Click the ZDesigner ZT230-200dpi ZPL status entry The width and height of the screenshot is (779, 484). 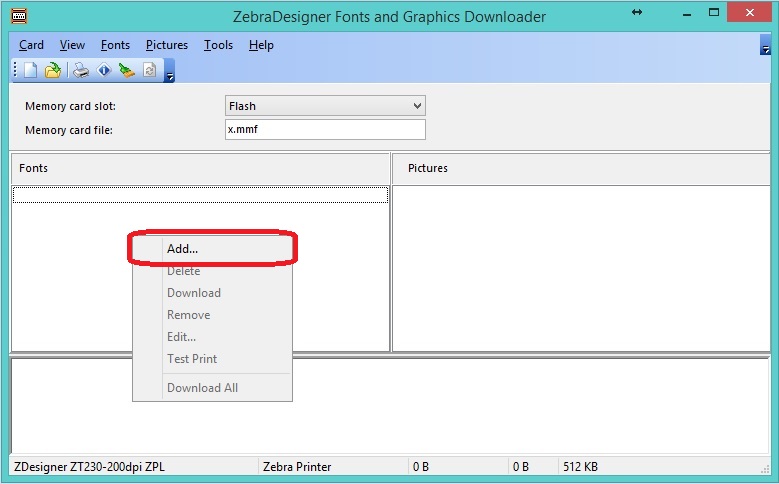(x=89, y=467)
